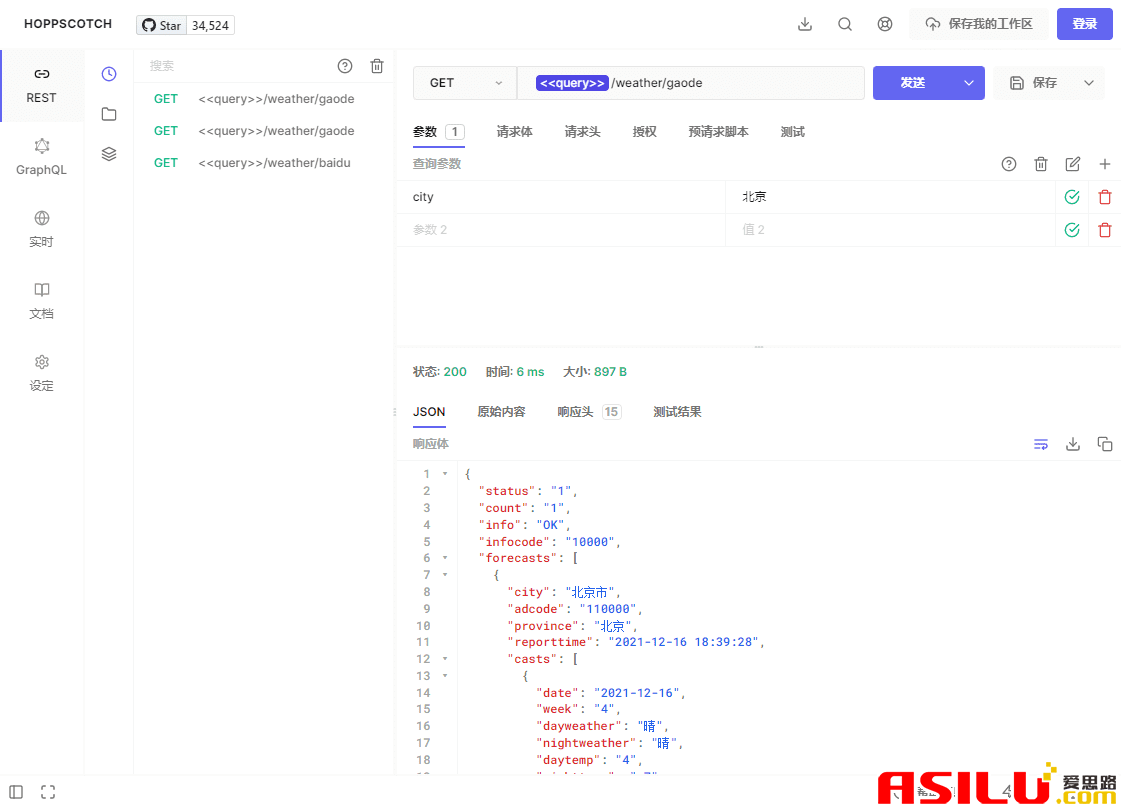The height and width of the screenshot is (808, 1121).
Task: Toggle fullscreen expand icon at bottom
Action: pyautogui.click(x=48, y=792)
